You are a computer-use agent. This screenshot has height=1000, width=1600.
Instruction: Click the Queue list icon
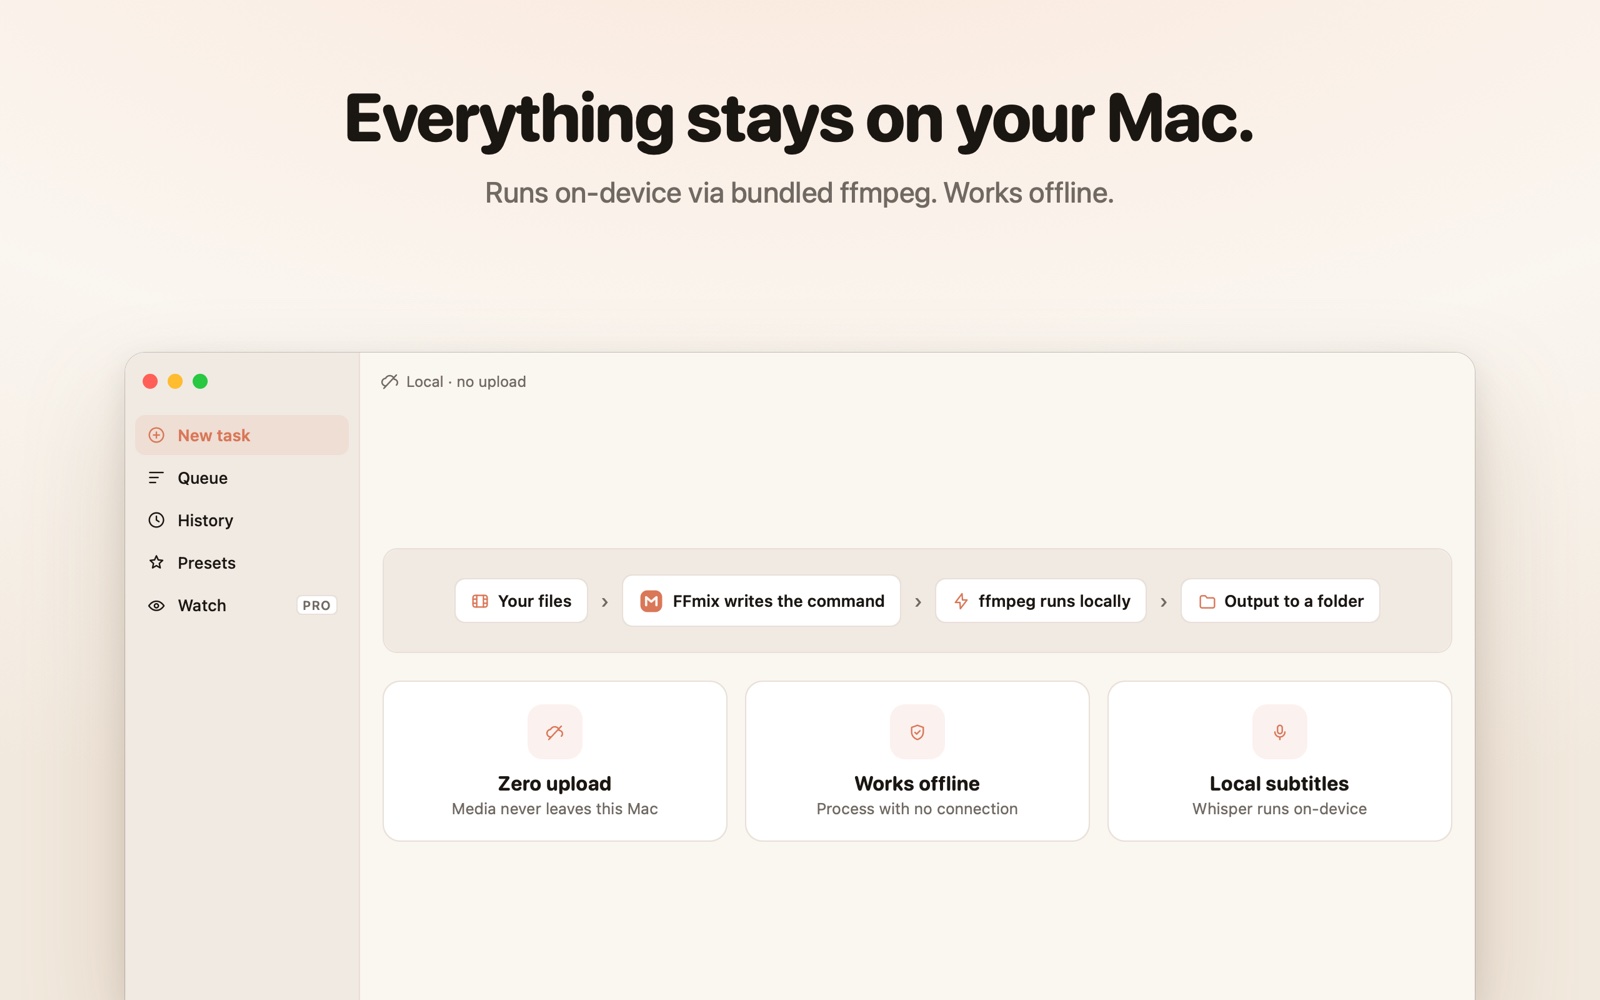coord(156,478)
